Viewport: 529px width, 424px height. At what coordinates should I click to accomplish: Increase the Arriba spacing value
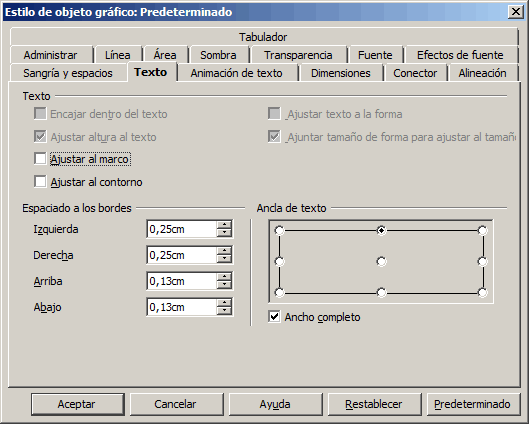pos(224,277)
